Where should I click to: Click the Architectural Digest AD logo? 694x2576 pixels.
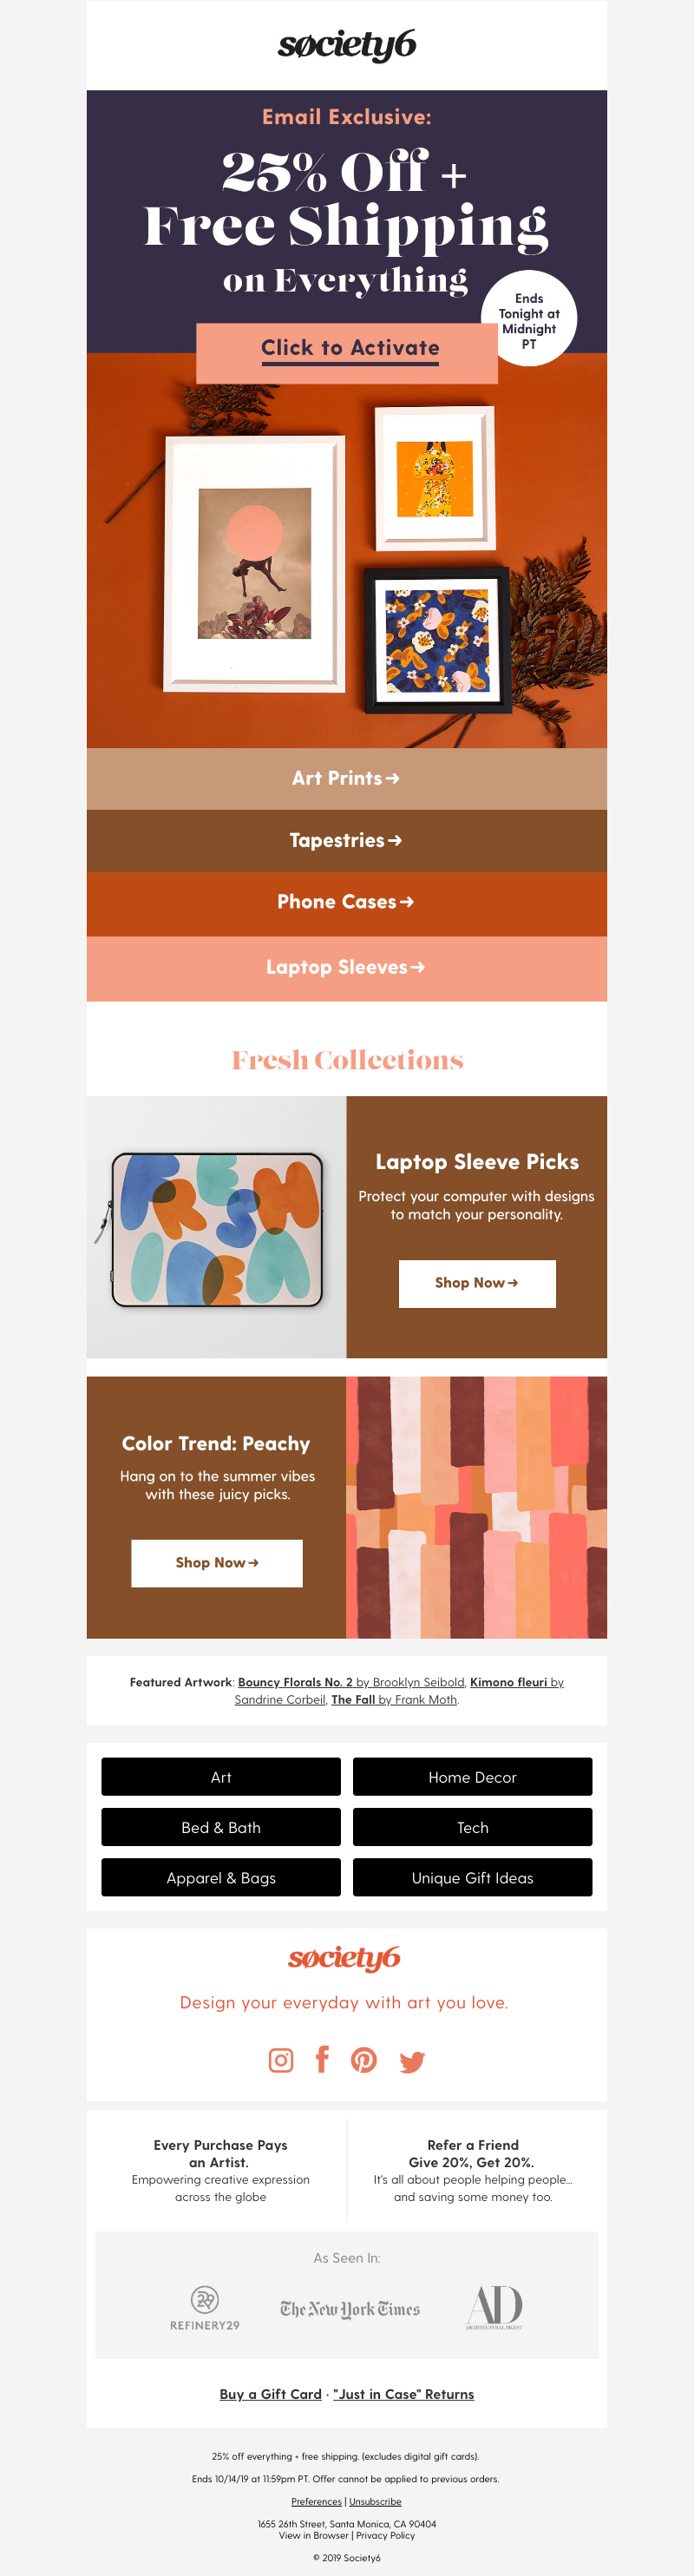point(494,2307)
